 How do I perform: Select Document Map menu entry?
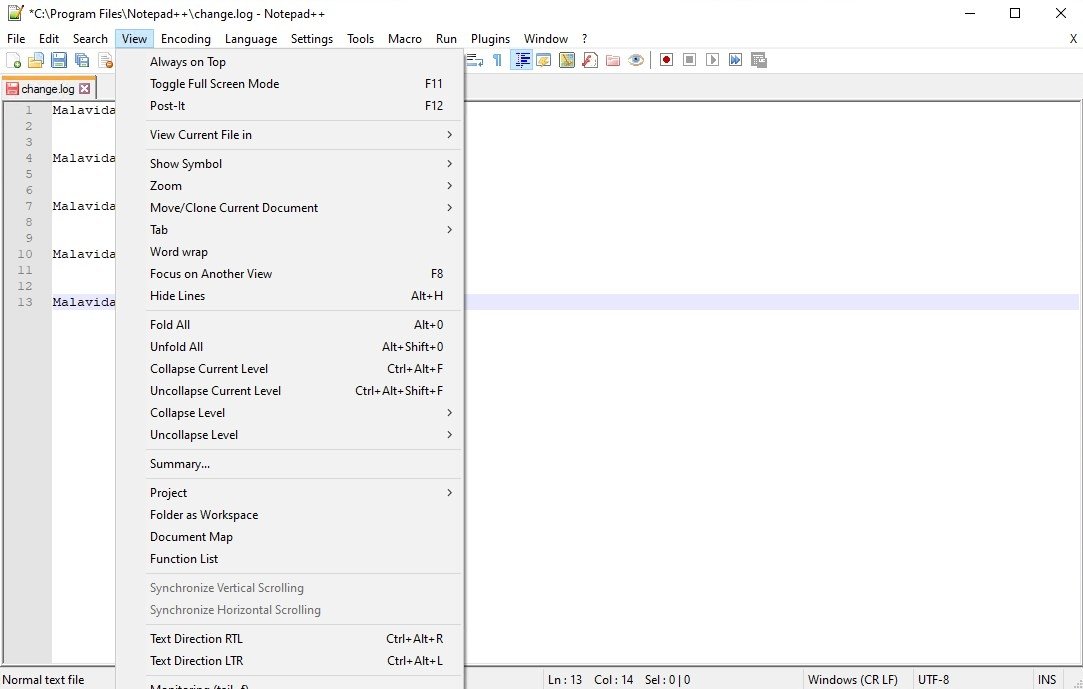point(289,537)
